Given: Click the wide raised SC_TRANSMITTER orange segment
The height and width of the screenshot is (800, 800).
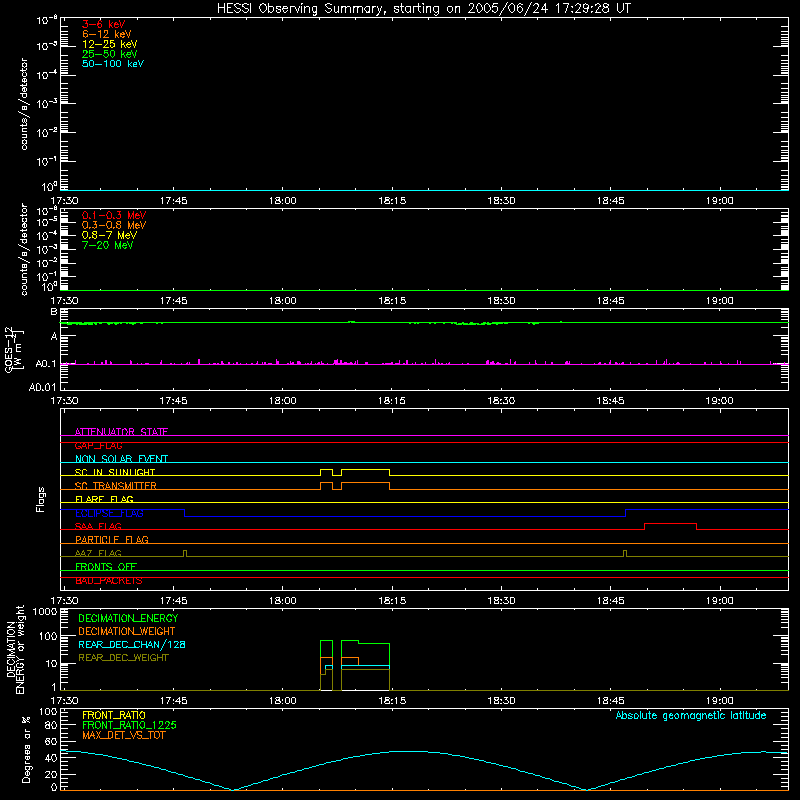Looking at the screenshot, I should 365,483.
